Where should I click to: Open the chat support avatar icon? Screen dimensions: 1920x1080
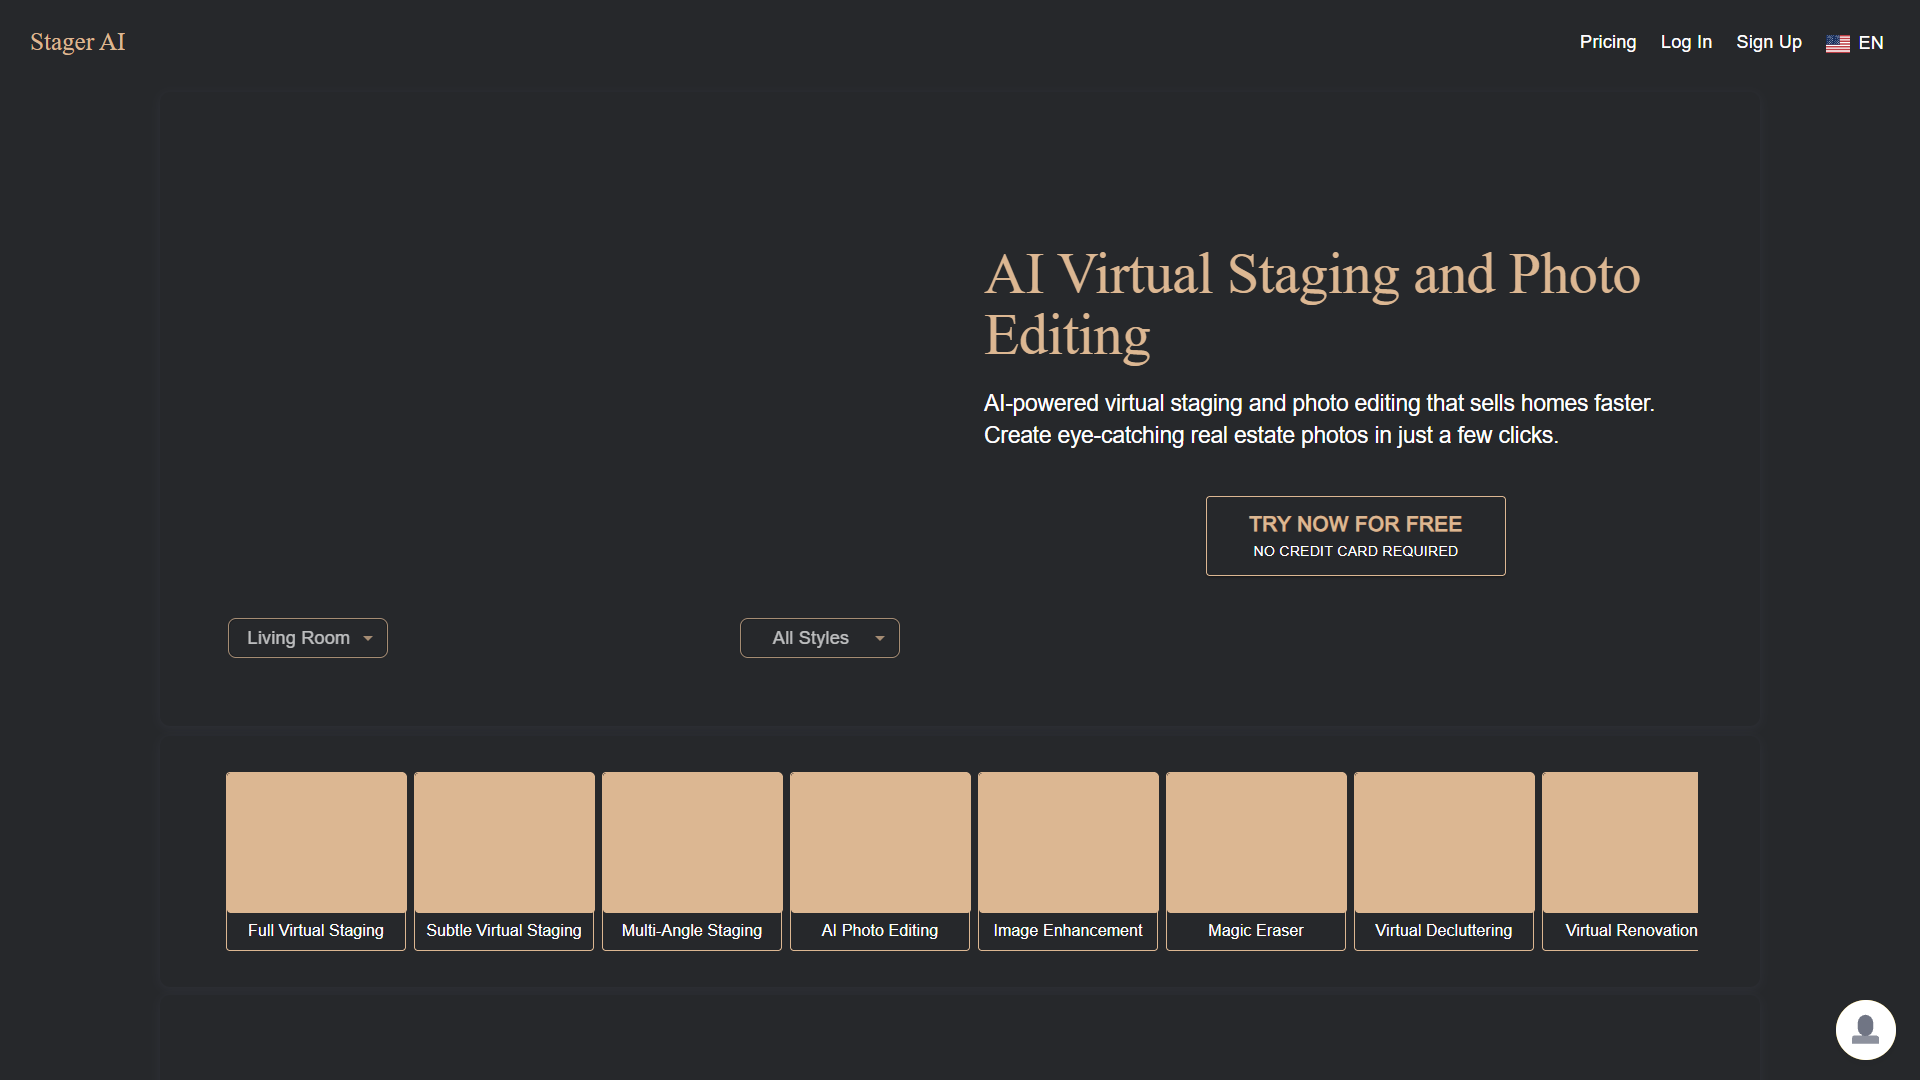[1865, 1030]
